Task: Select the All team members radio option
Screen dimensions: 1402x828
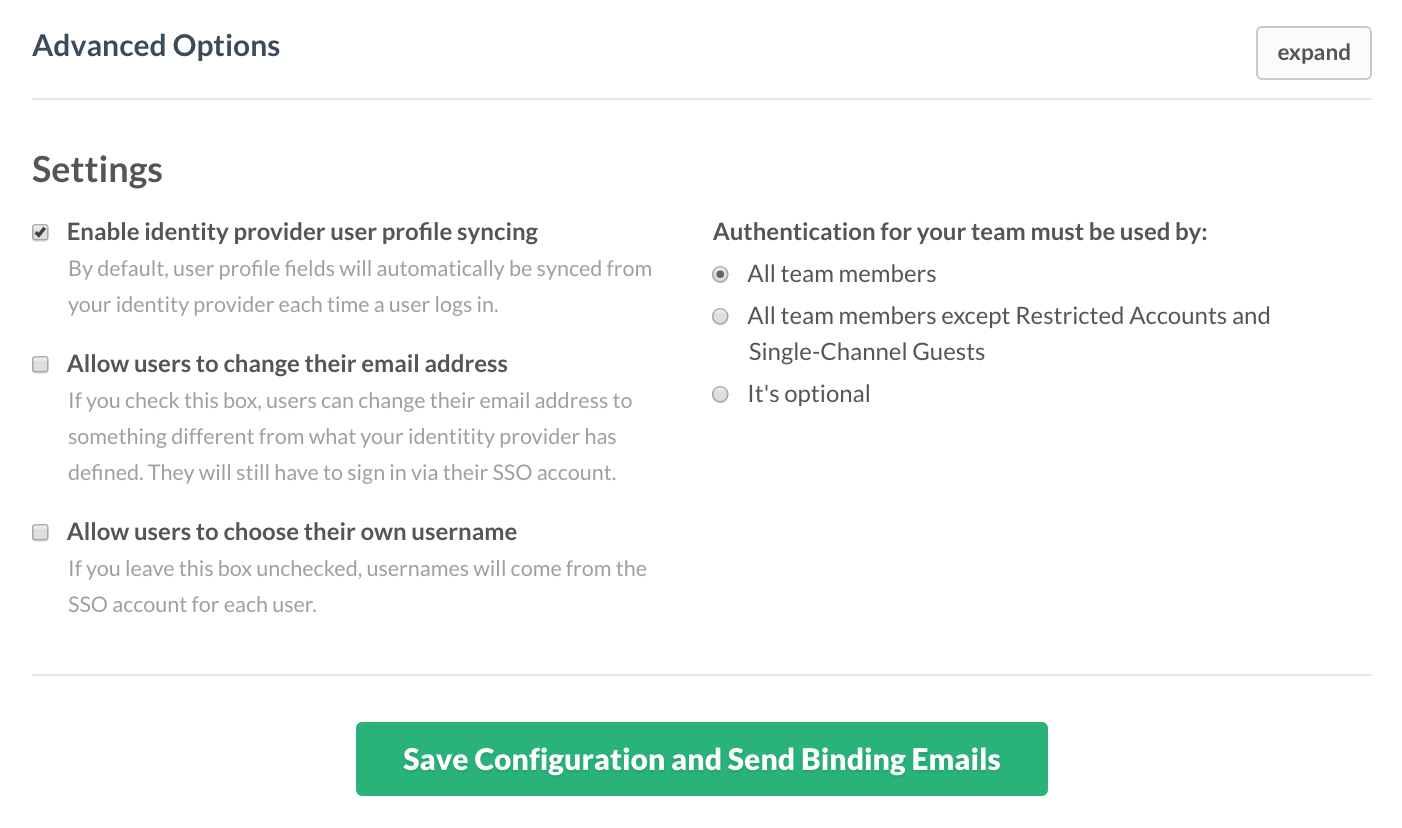Action: pyautogui.click(x=720, y=274)
